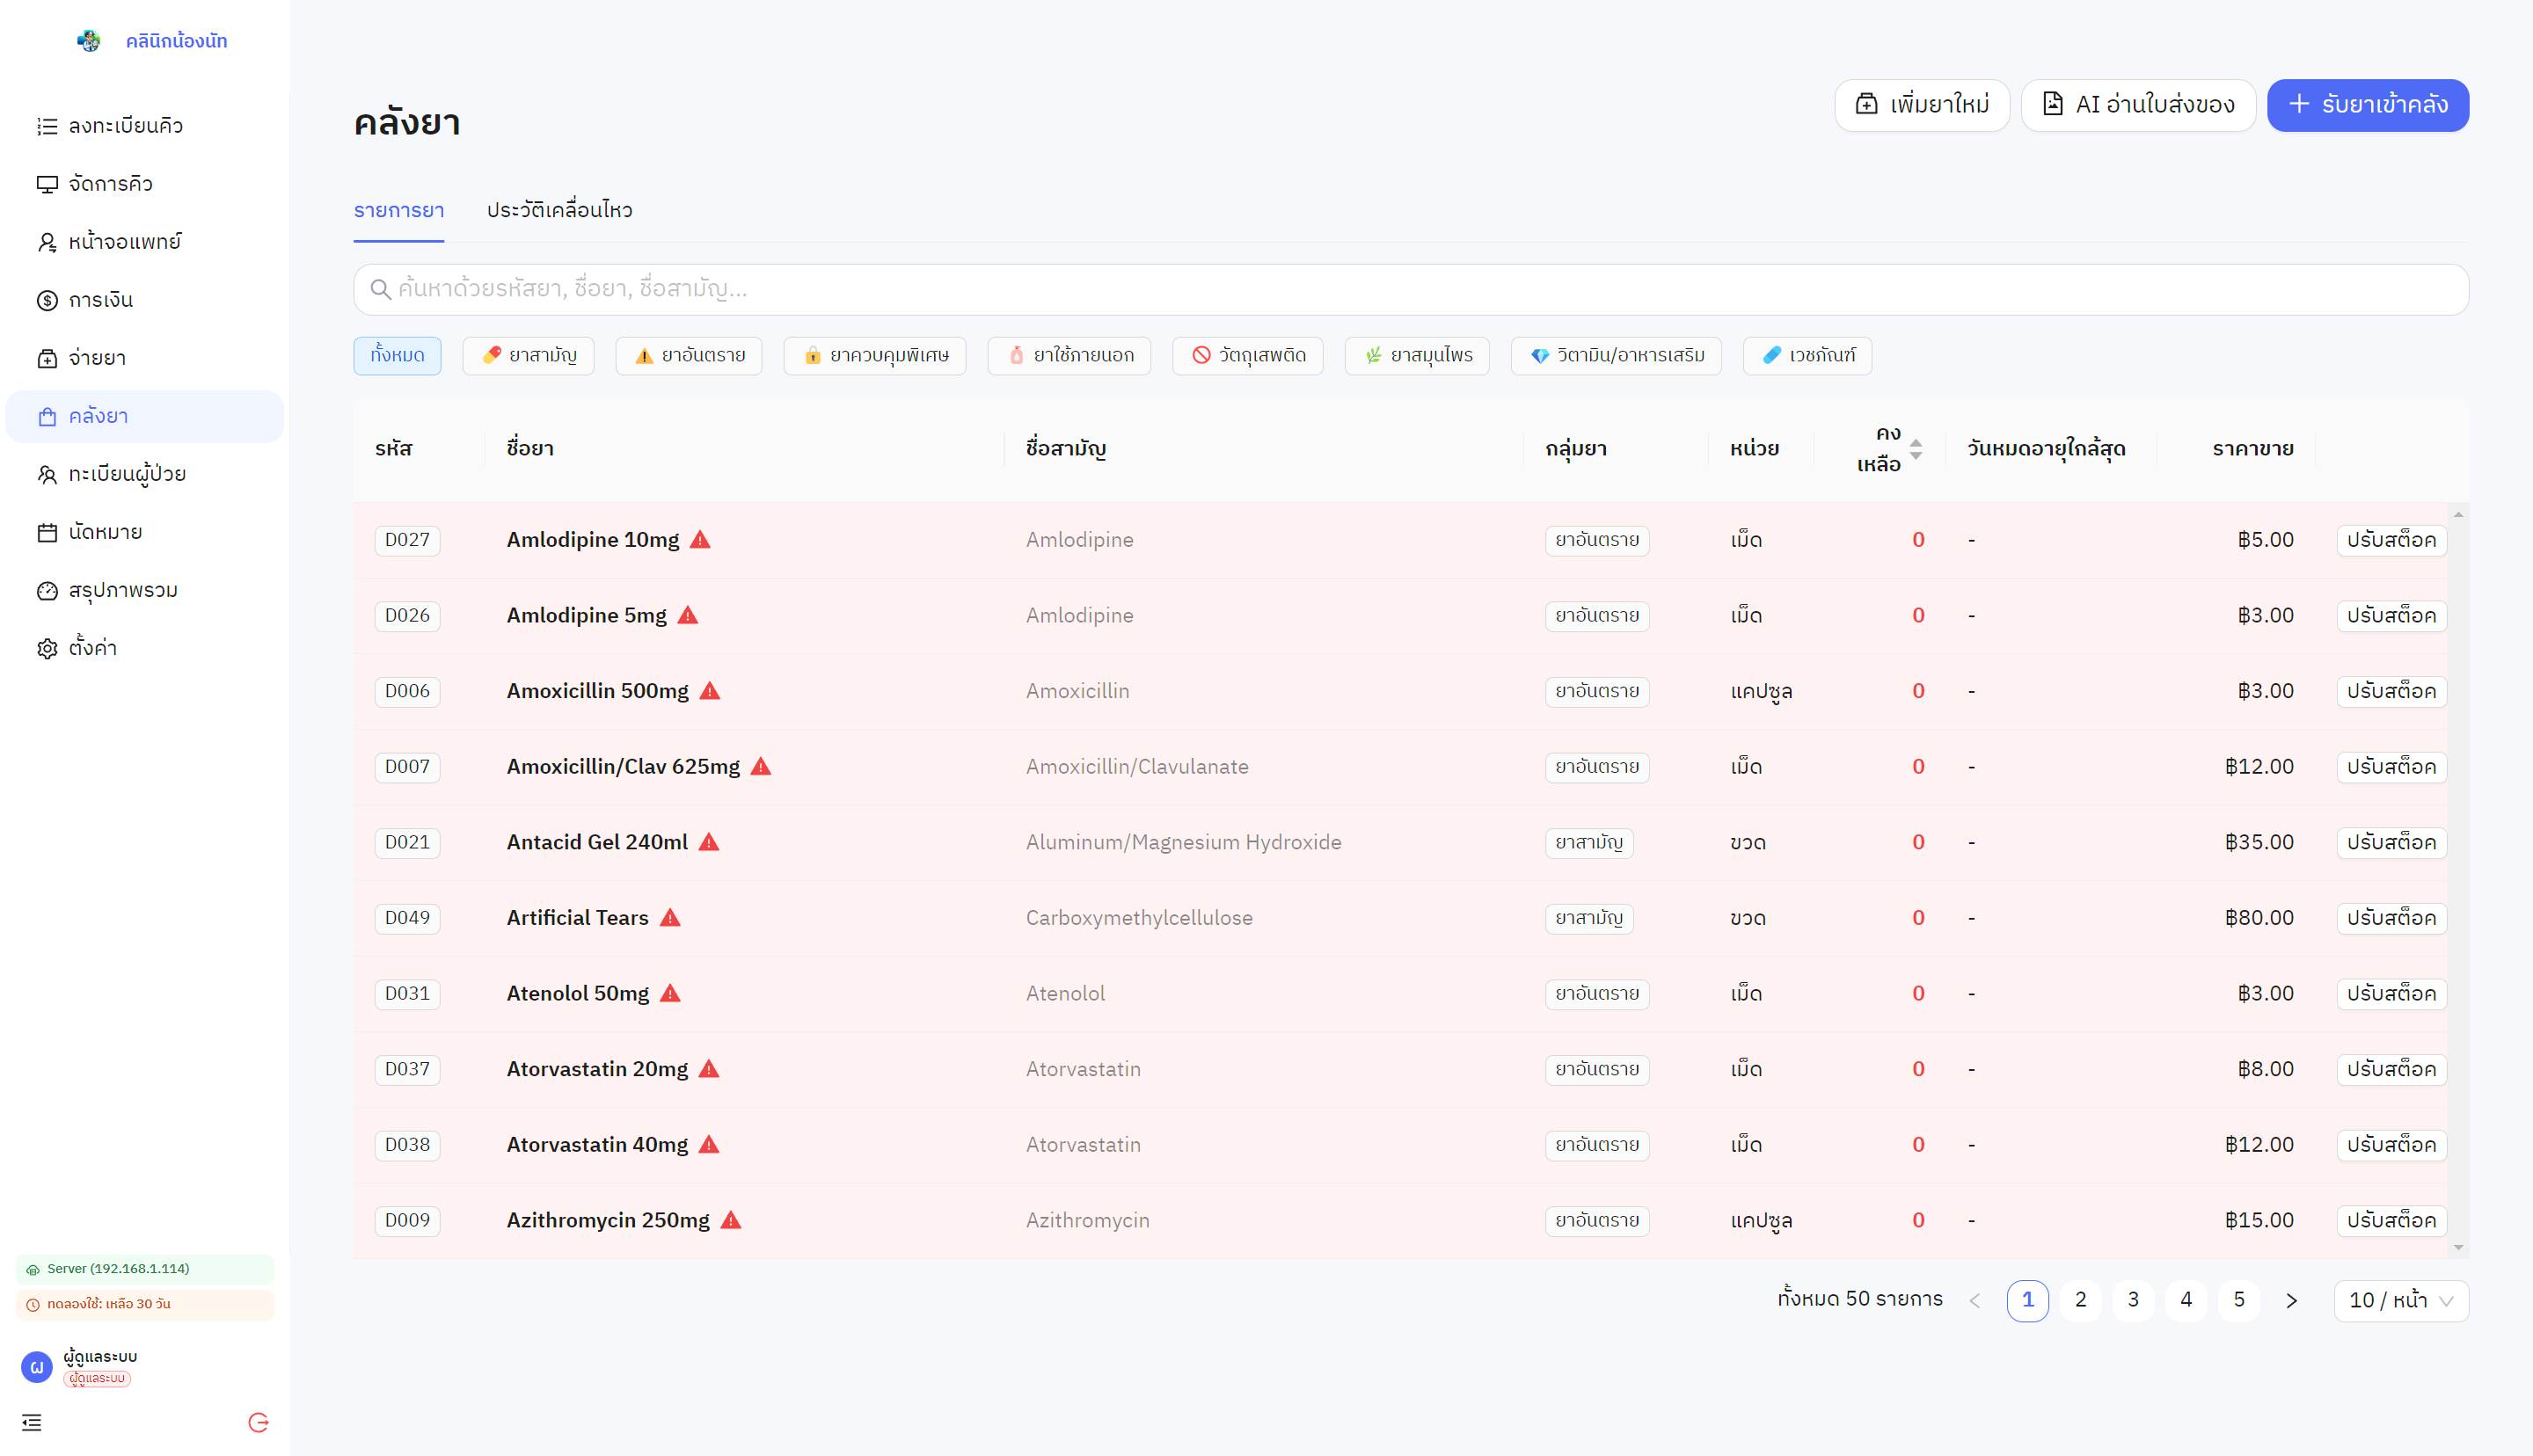Go to สรุปภาพรวม dashboard
Screen dimensions: 2533x1456
122,590
